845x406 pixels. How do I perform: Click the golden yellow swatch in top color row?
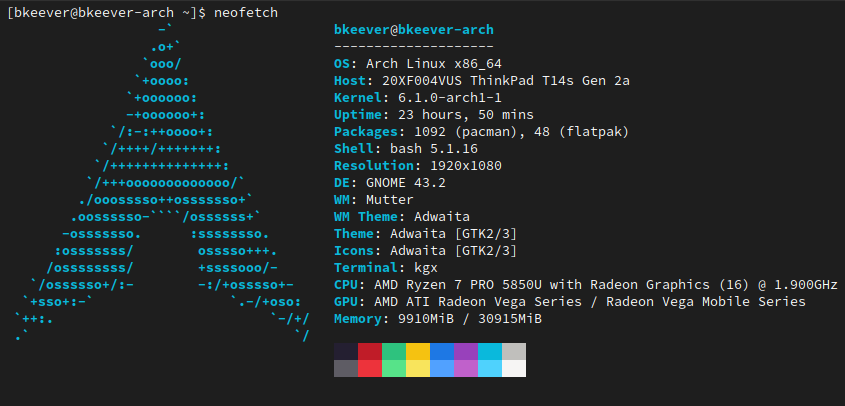(418, 352)
